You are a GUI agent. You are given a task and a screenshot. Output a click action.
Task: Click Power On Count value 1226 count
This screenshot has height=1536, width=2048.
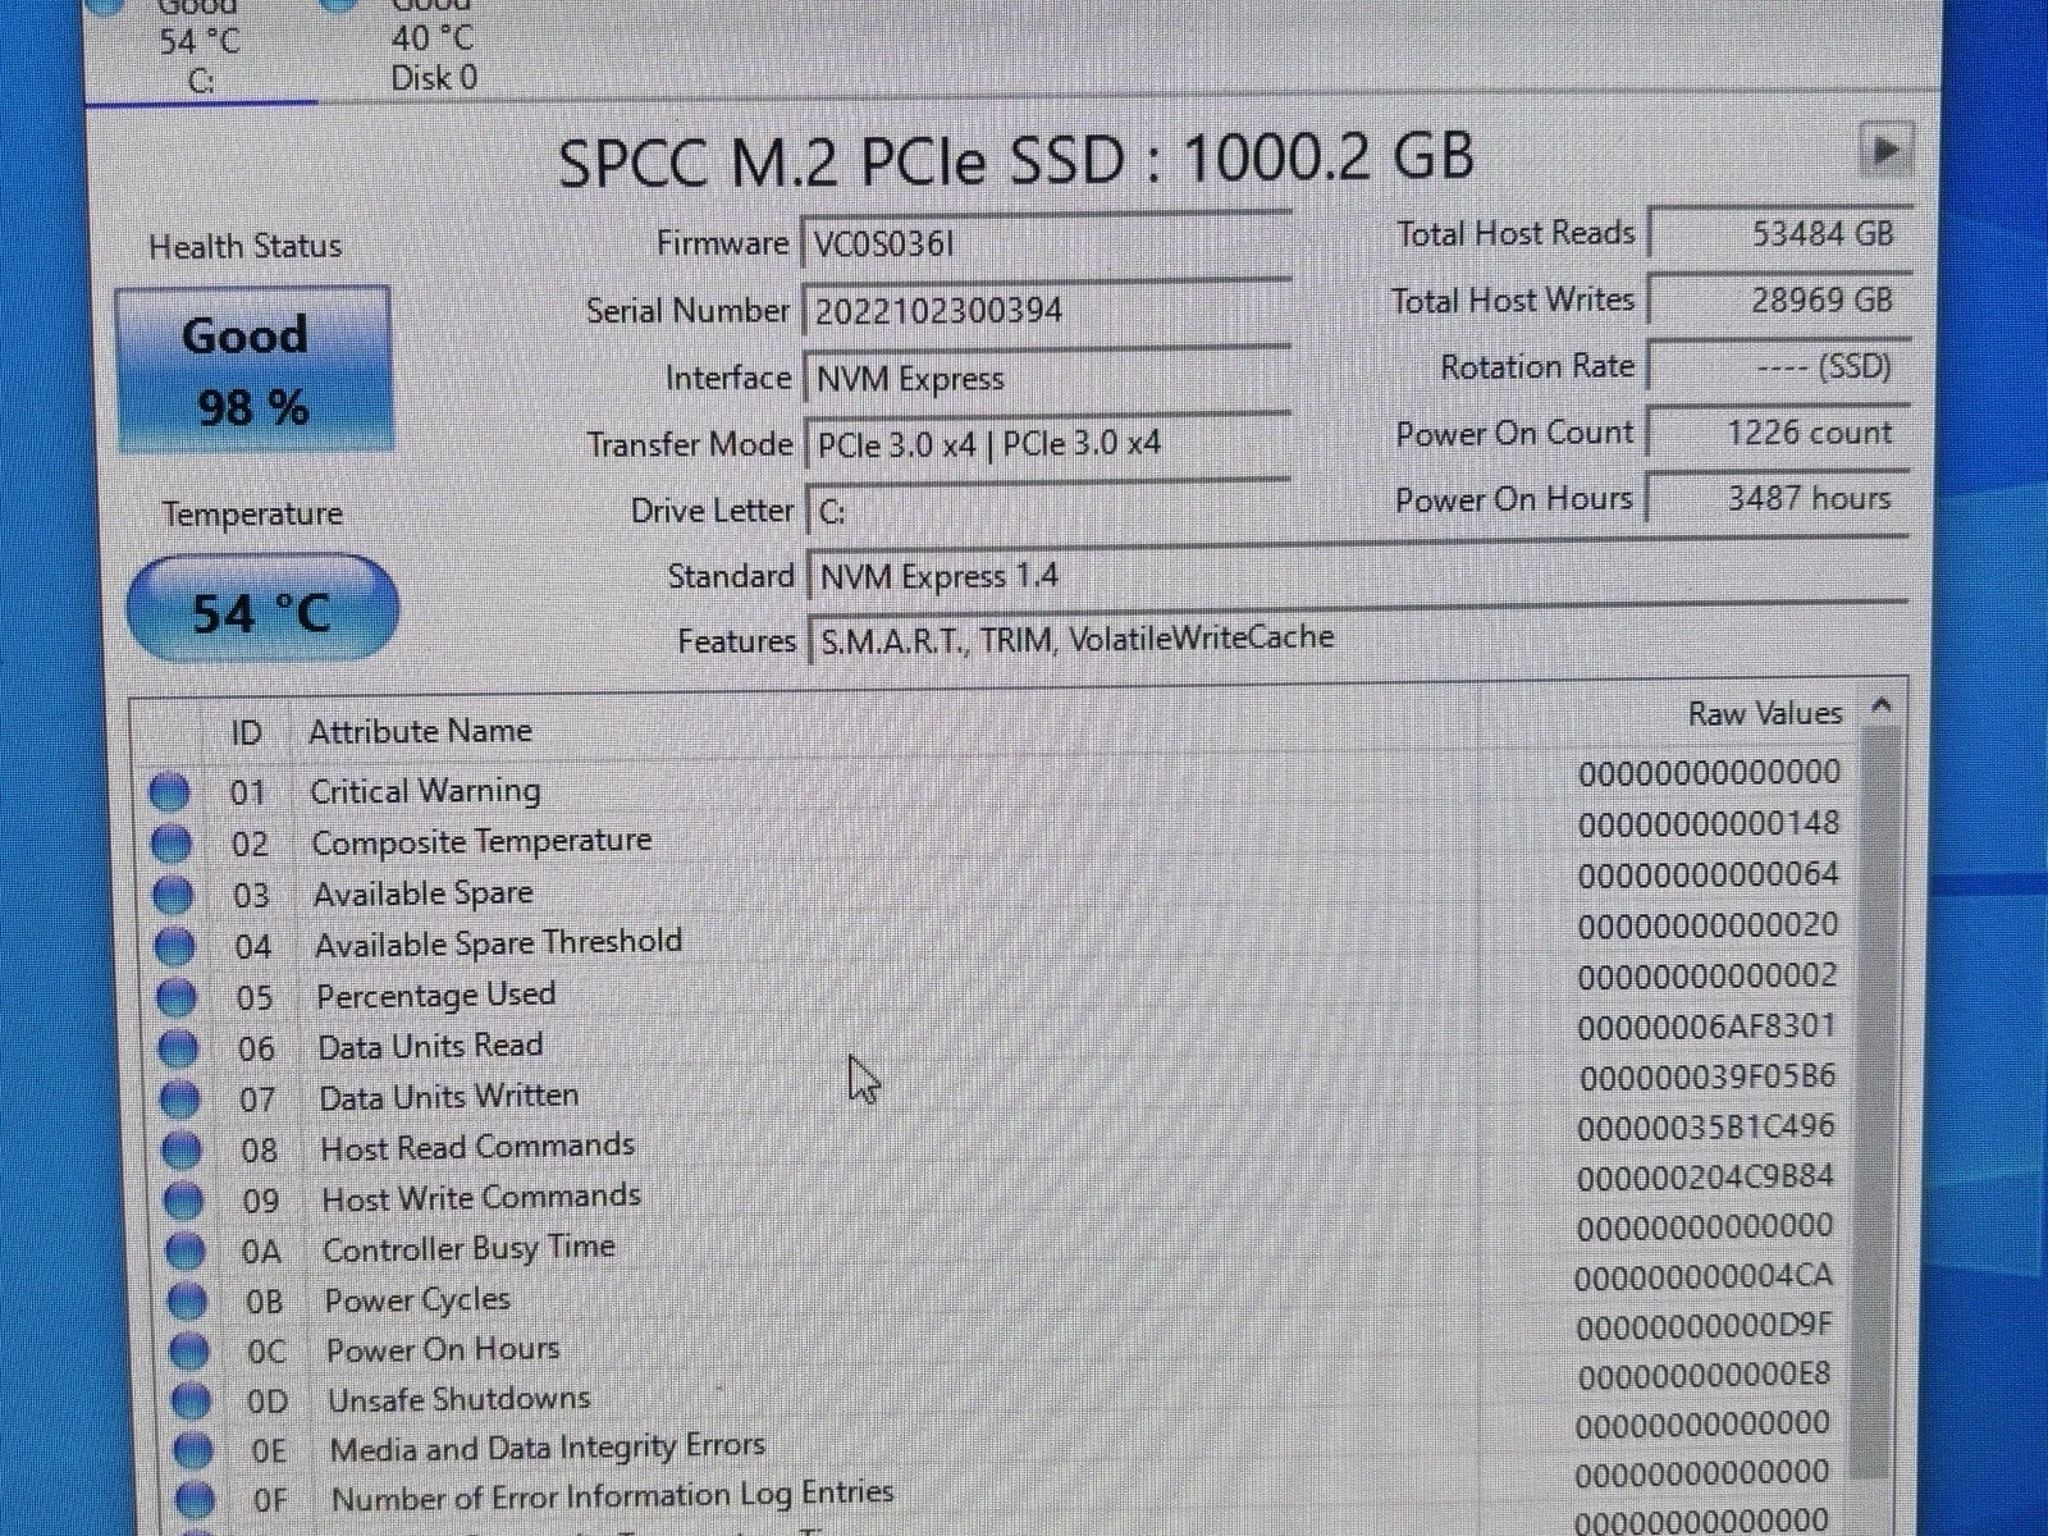coord(1779,433)
